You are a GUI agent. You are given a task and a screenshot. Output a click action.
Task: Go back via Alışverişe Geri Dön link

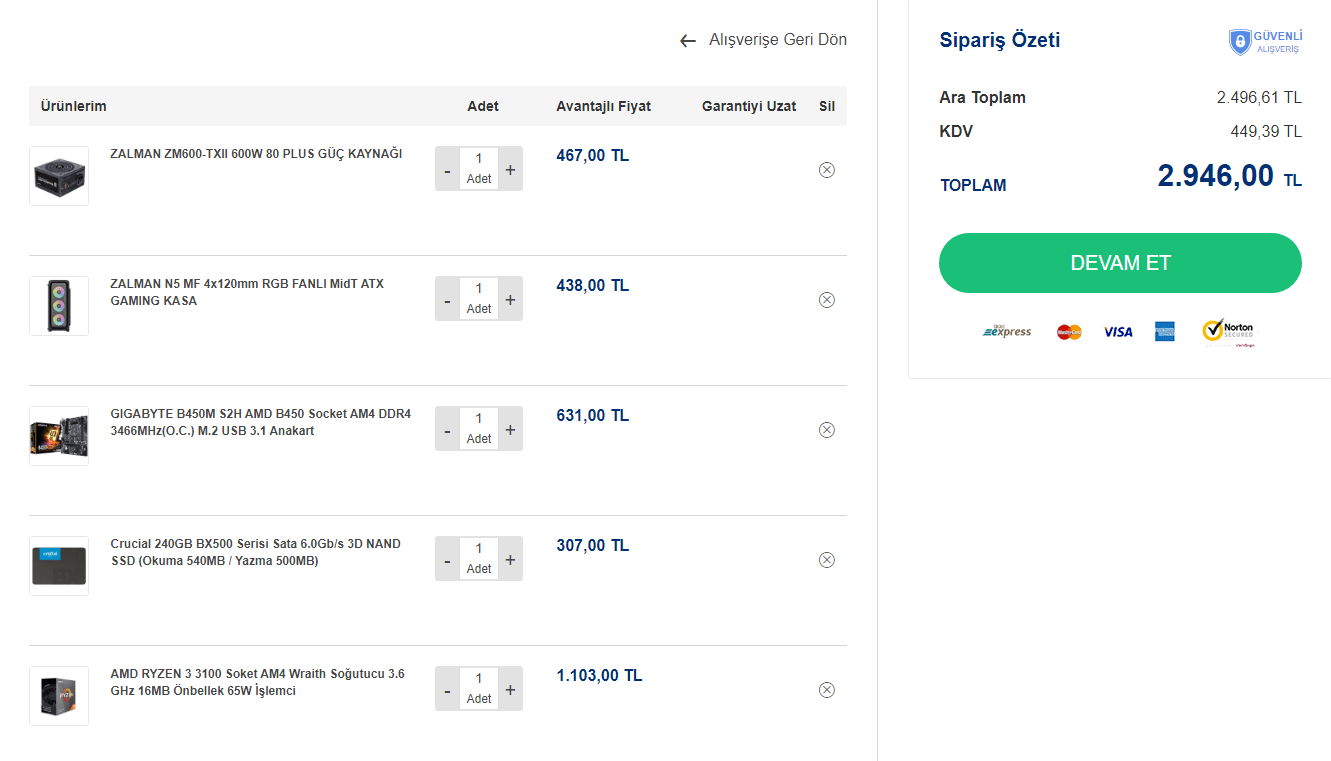(777, 40)
